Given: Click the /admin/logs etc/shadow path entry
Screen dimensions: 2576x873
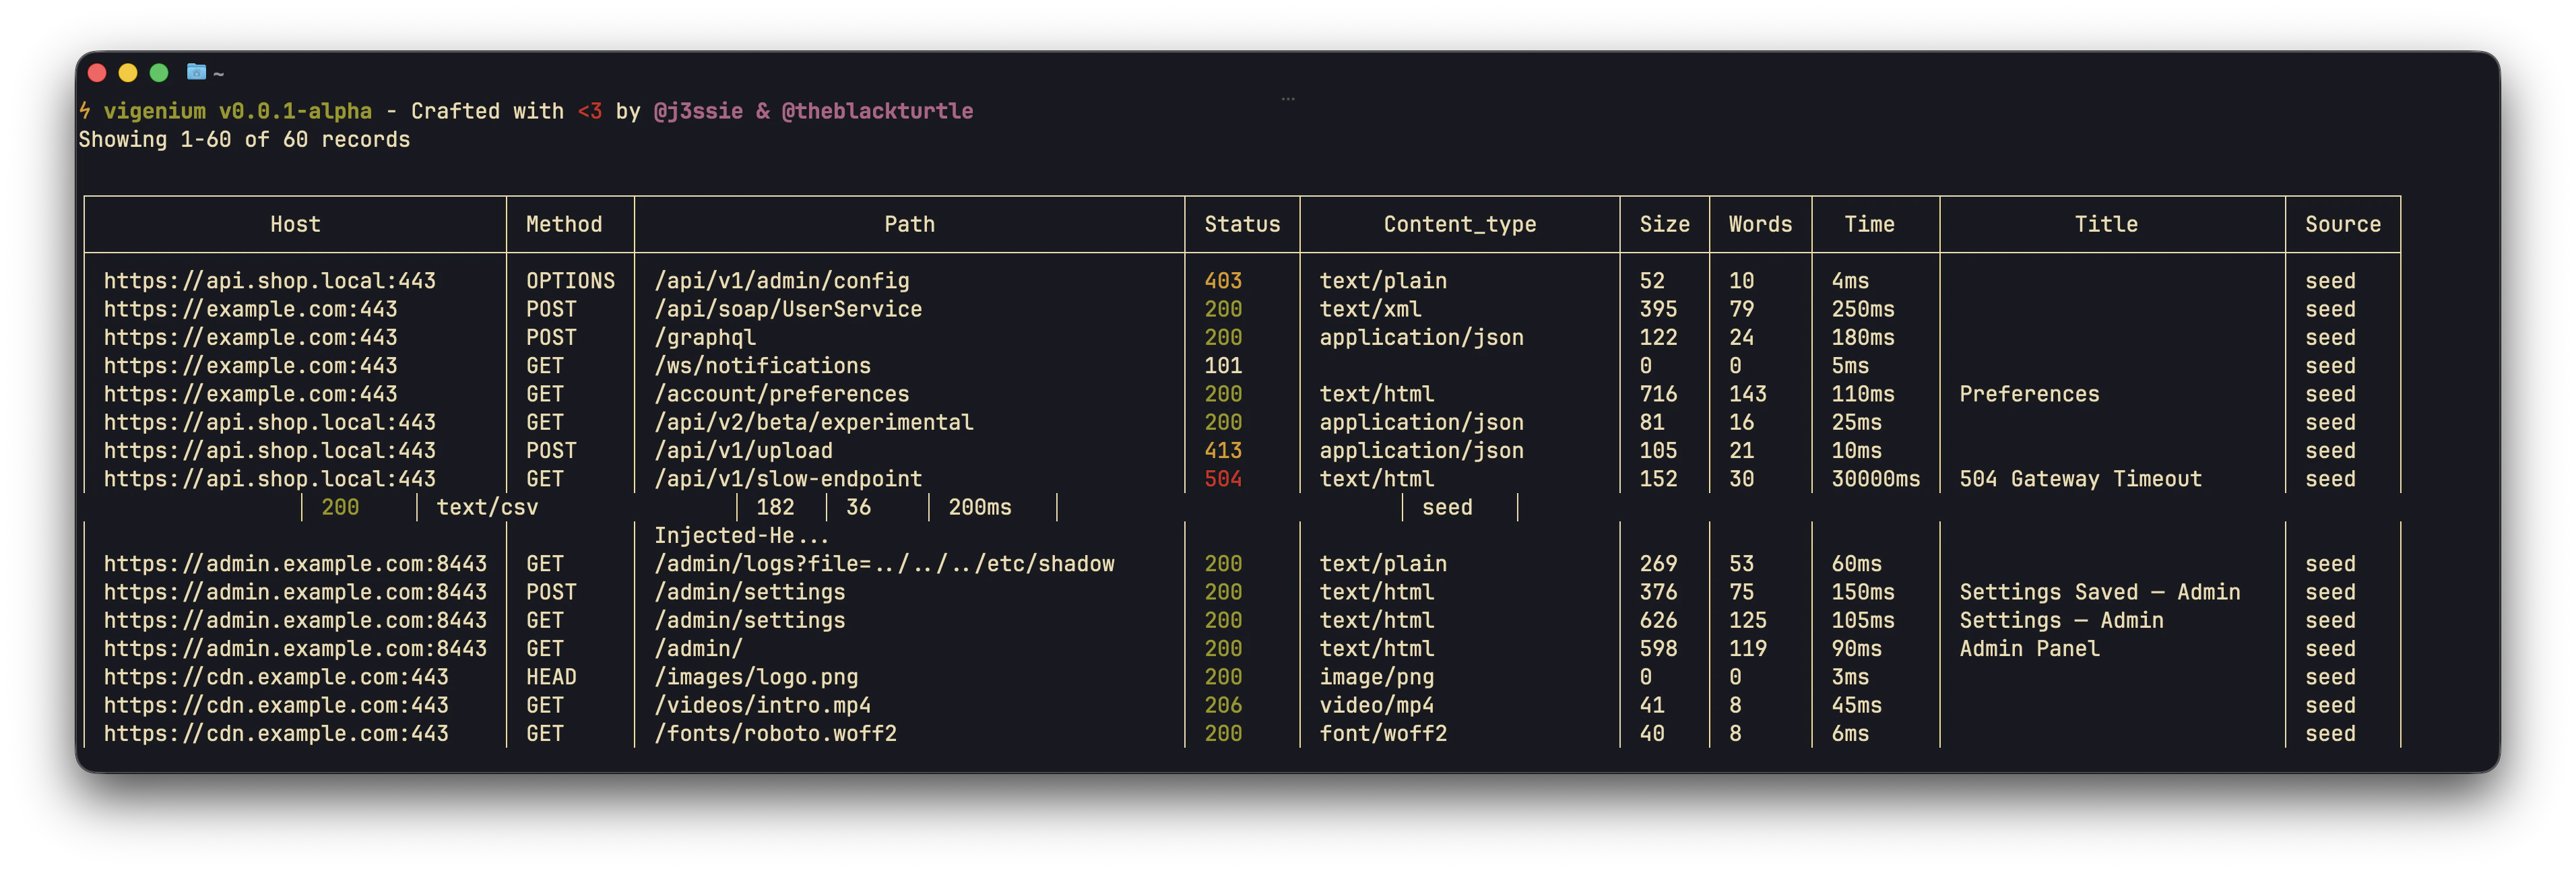Looking at the screenshot, I should point(884,564).
